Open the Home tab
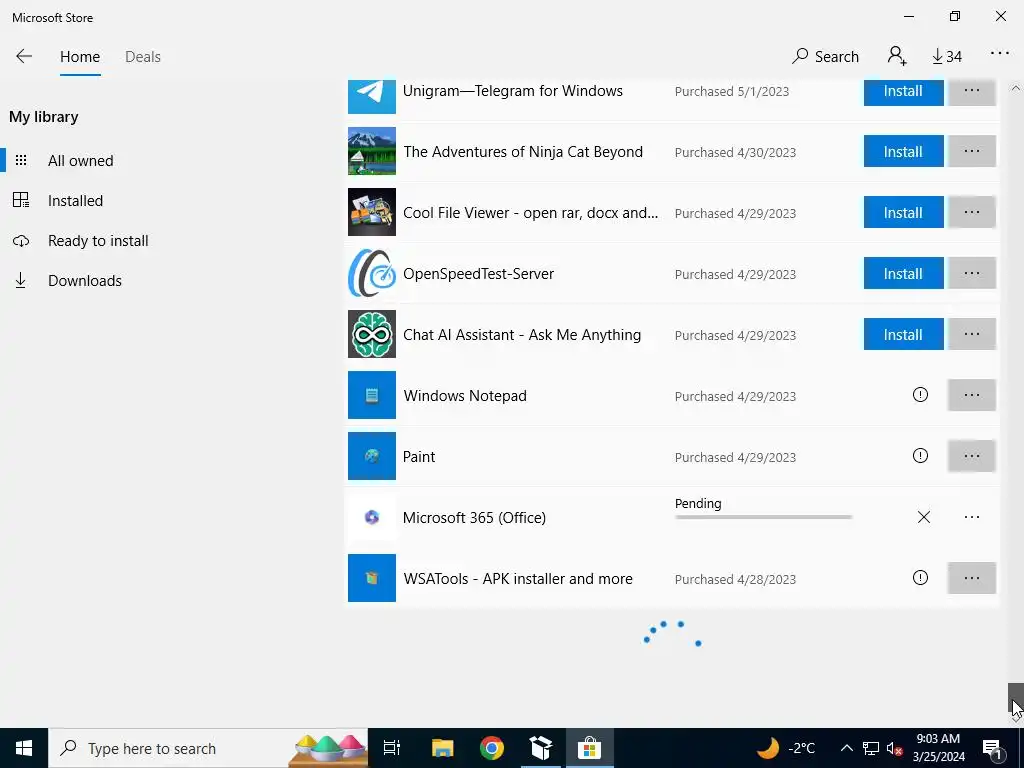This screenshot has width=1024, height=768. 80,57
